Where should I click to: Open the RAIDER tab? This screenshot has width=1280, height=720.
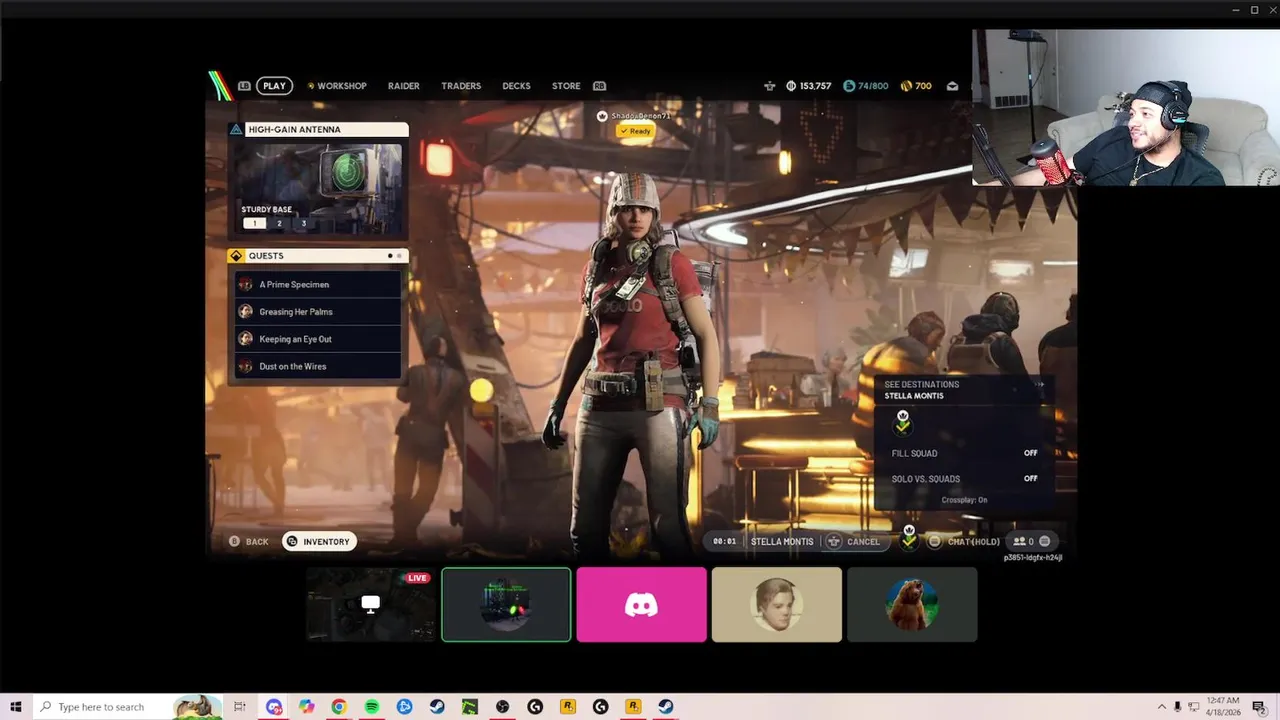pyautogui.click(x=404, y=86)
